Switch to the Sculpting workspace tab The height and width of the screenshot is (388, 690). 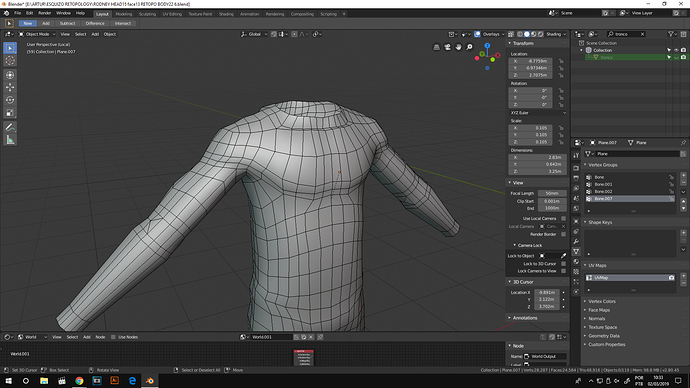147,14
